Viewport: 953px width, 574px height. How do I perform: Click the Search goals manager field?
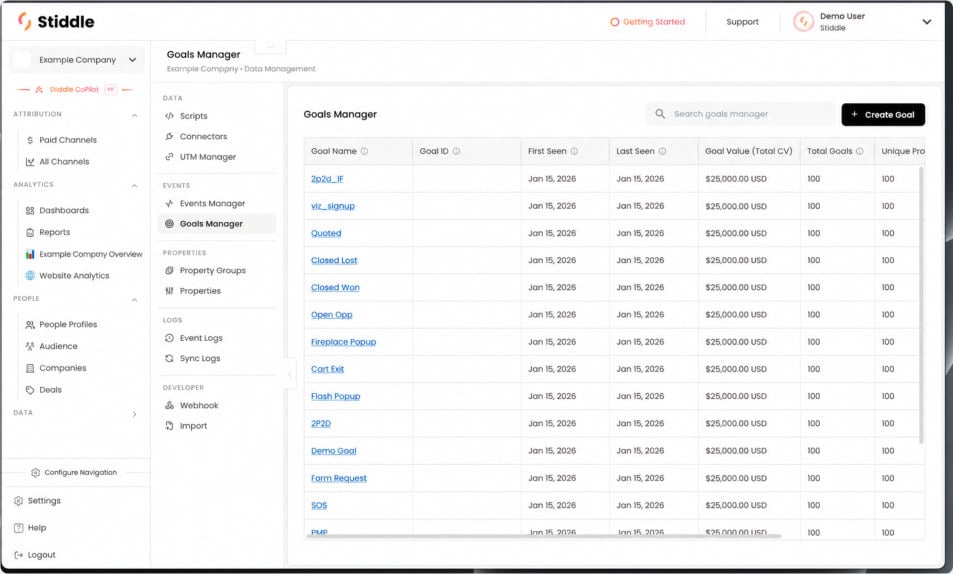[741, 114]
